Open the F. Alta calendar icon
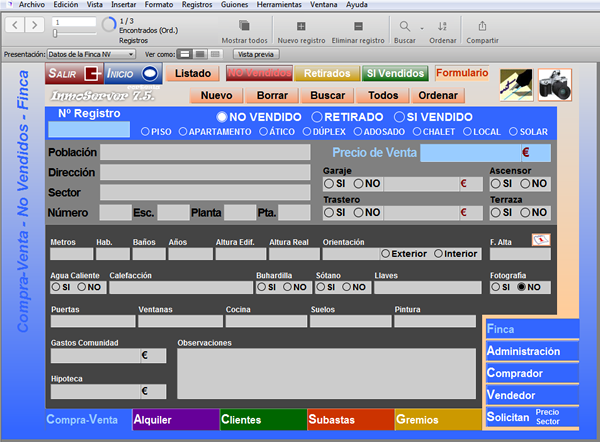 click(541, 240)
